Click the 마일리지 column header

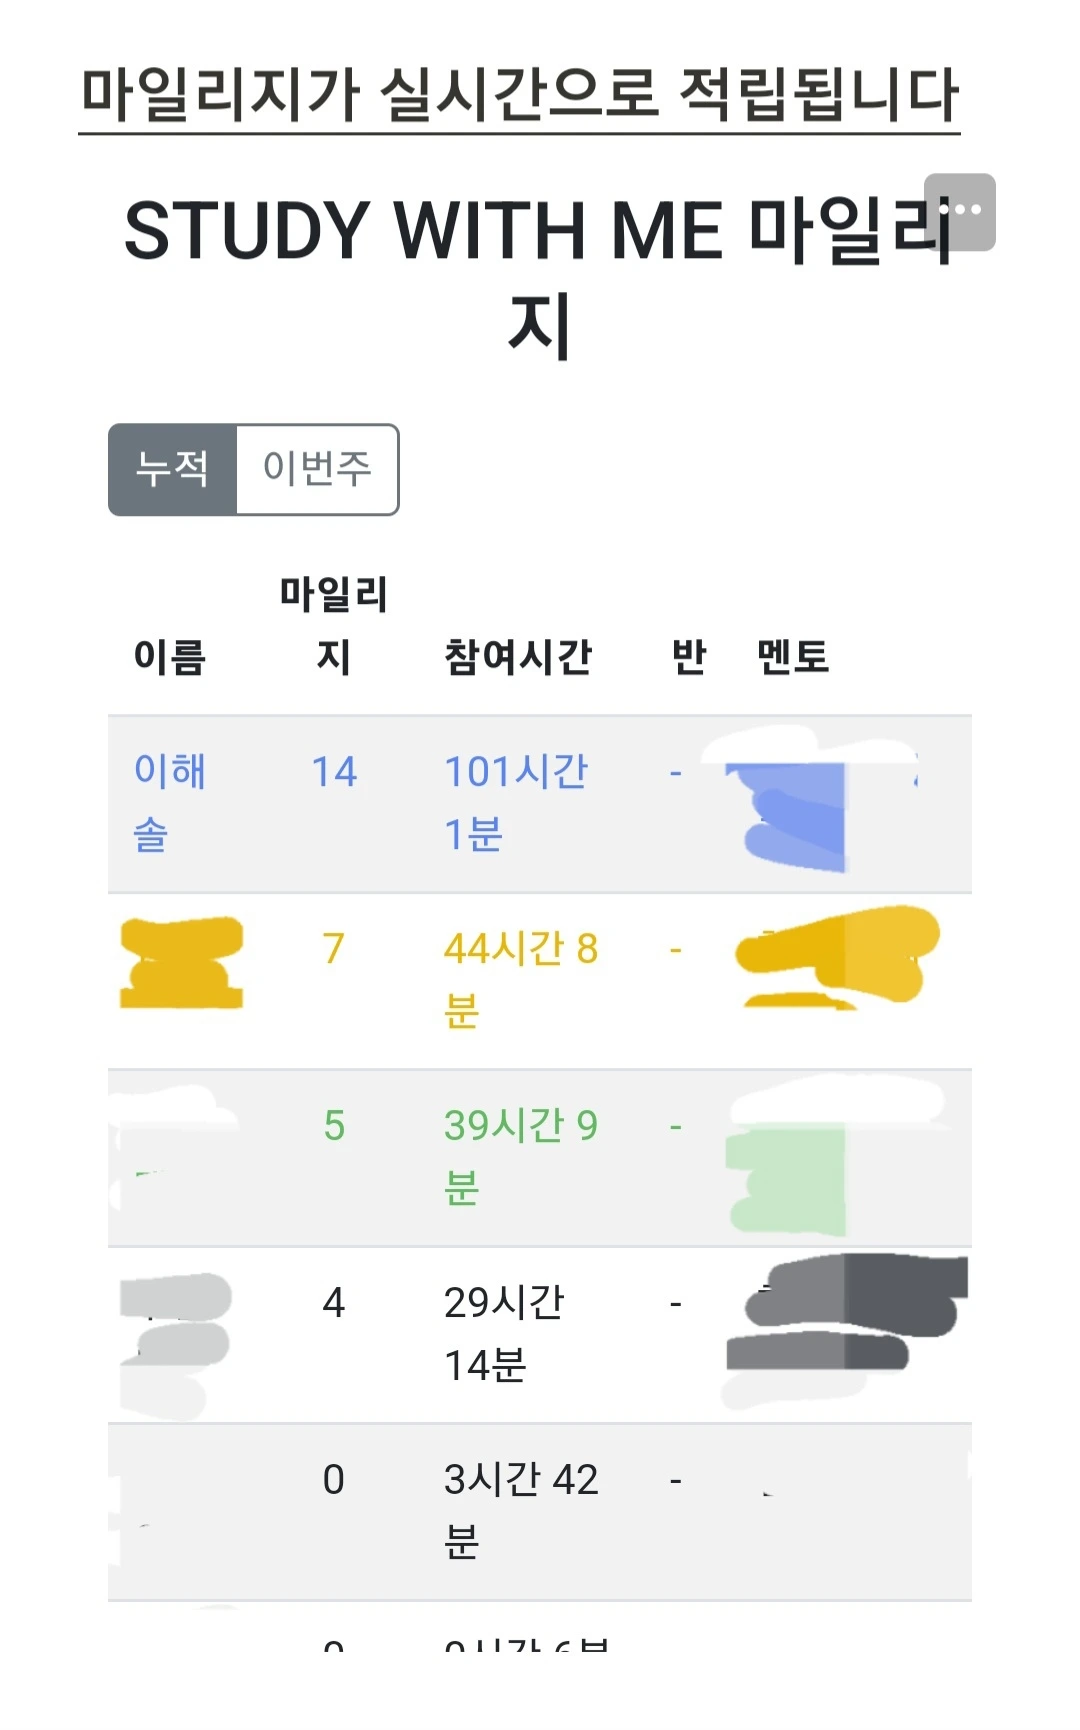[334, 625]
